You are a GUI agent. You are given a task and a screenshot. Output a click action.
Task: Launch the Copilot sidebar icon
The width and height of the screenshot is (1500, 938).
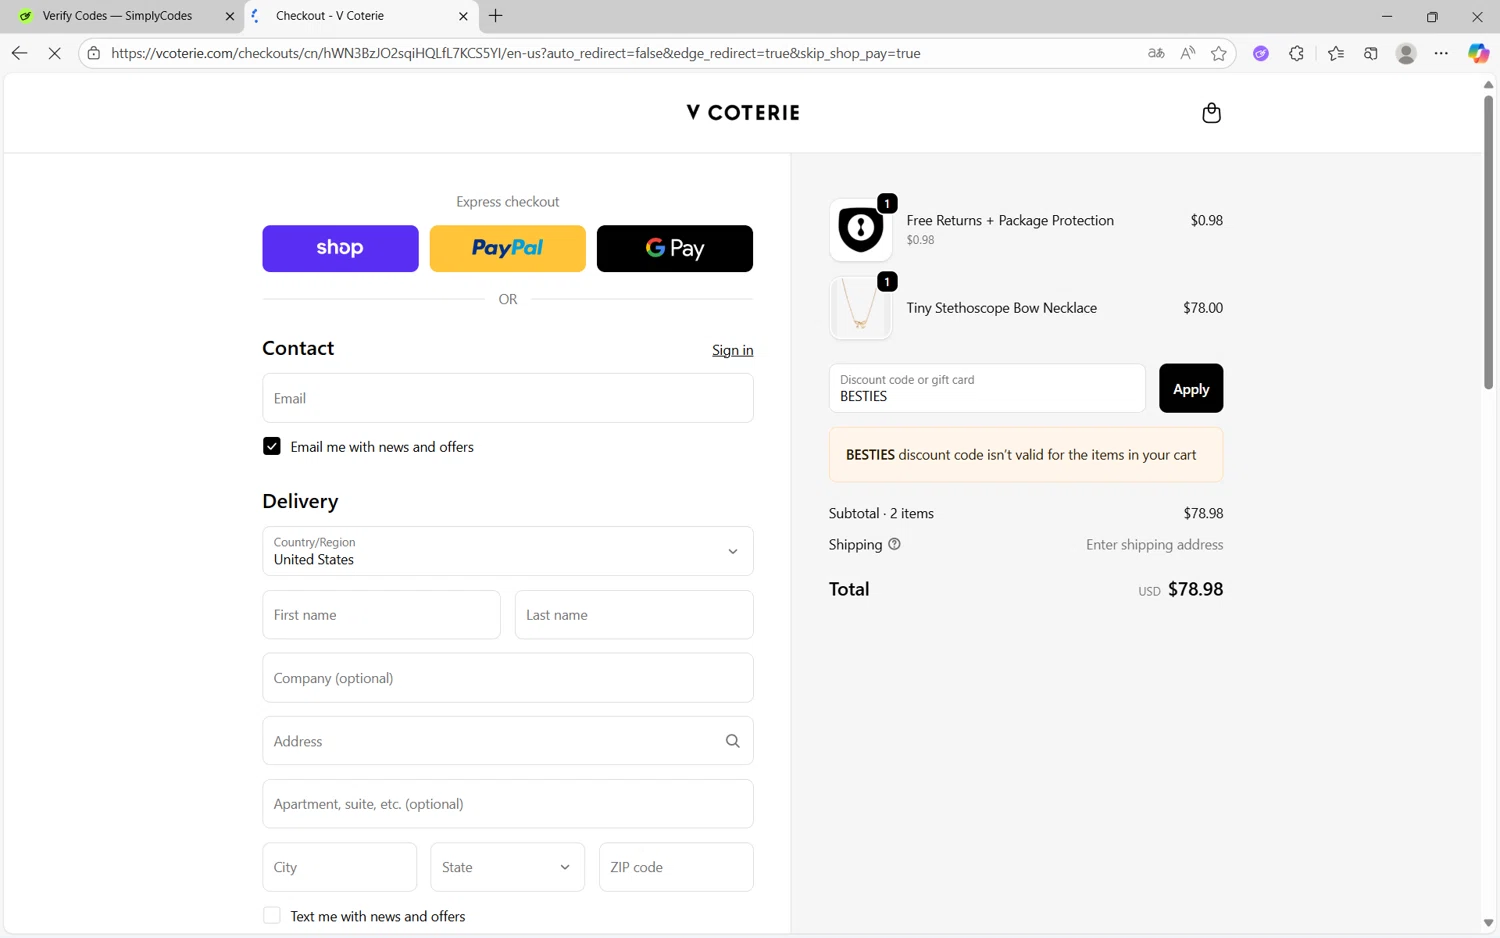[x=1478, y=53]
